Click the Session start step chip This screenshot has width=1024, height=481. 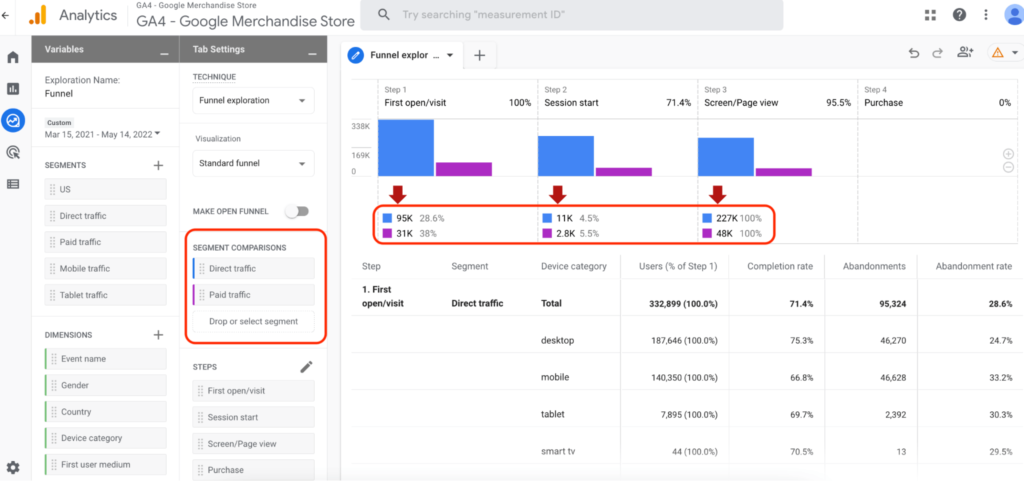coord(253,417)
